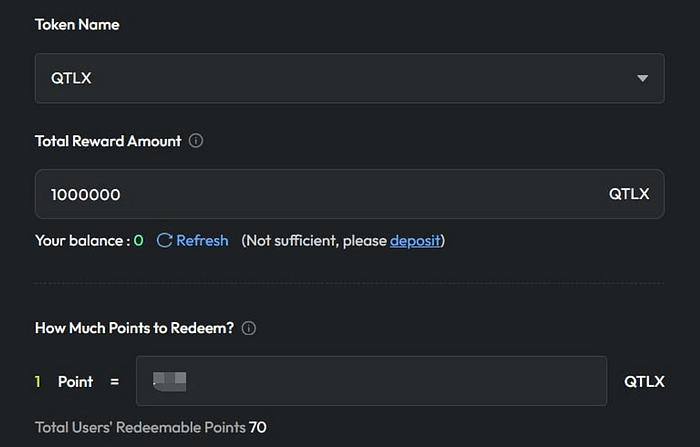Click the Your balance label

tap(80, 241)
